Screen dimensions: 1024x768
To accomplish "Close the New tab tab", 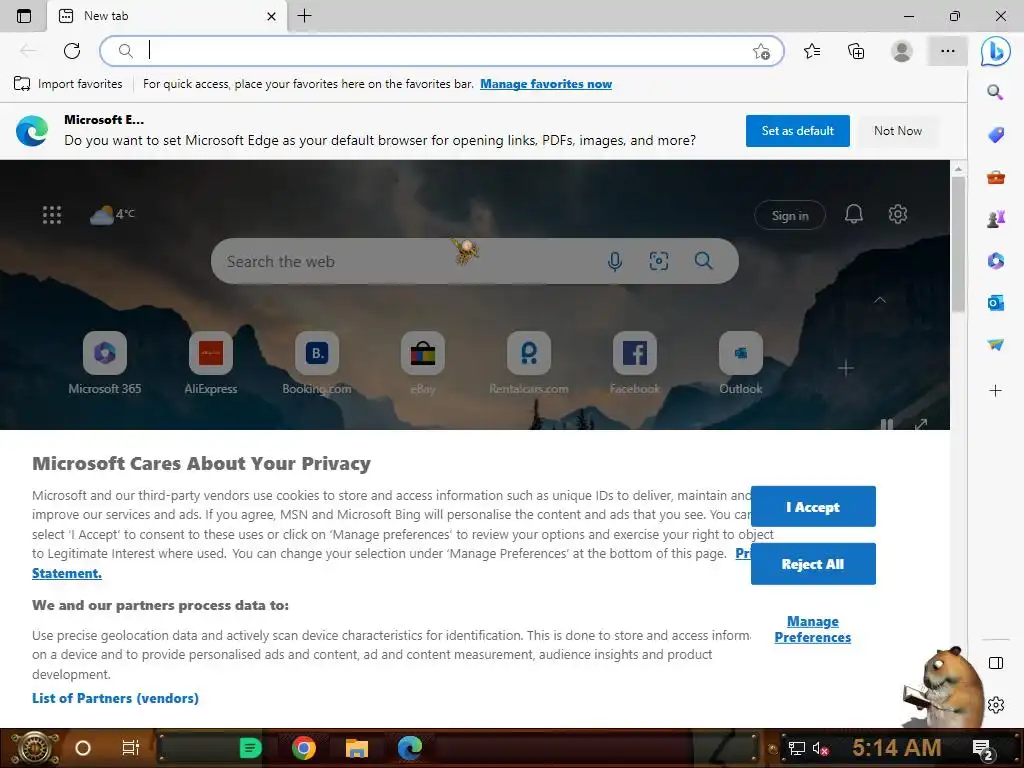I will click(x=272, y=16).
